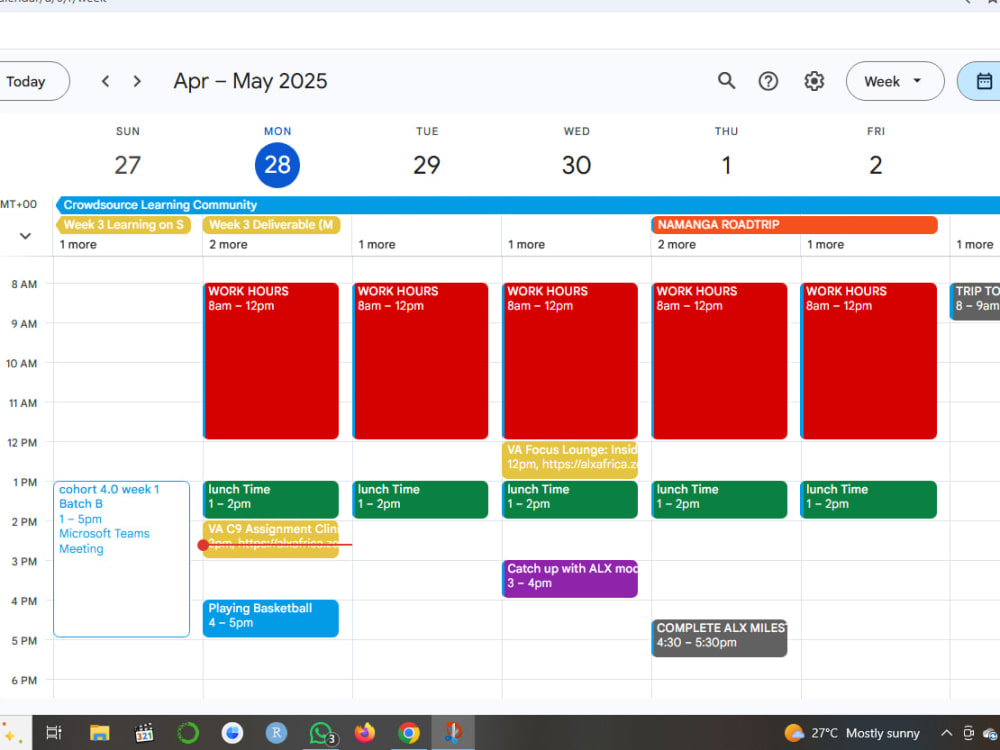This screenshot has height=750, width=1000.
Task: Open green circular app on taskbar
Action: [188, 733]
